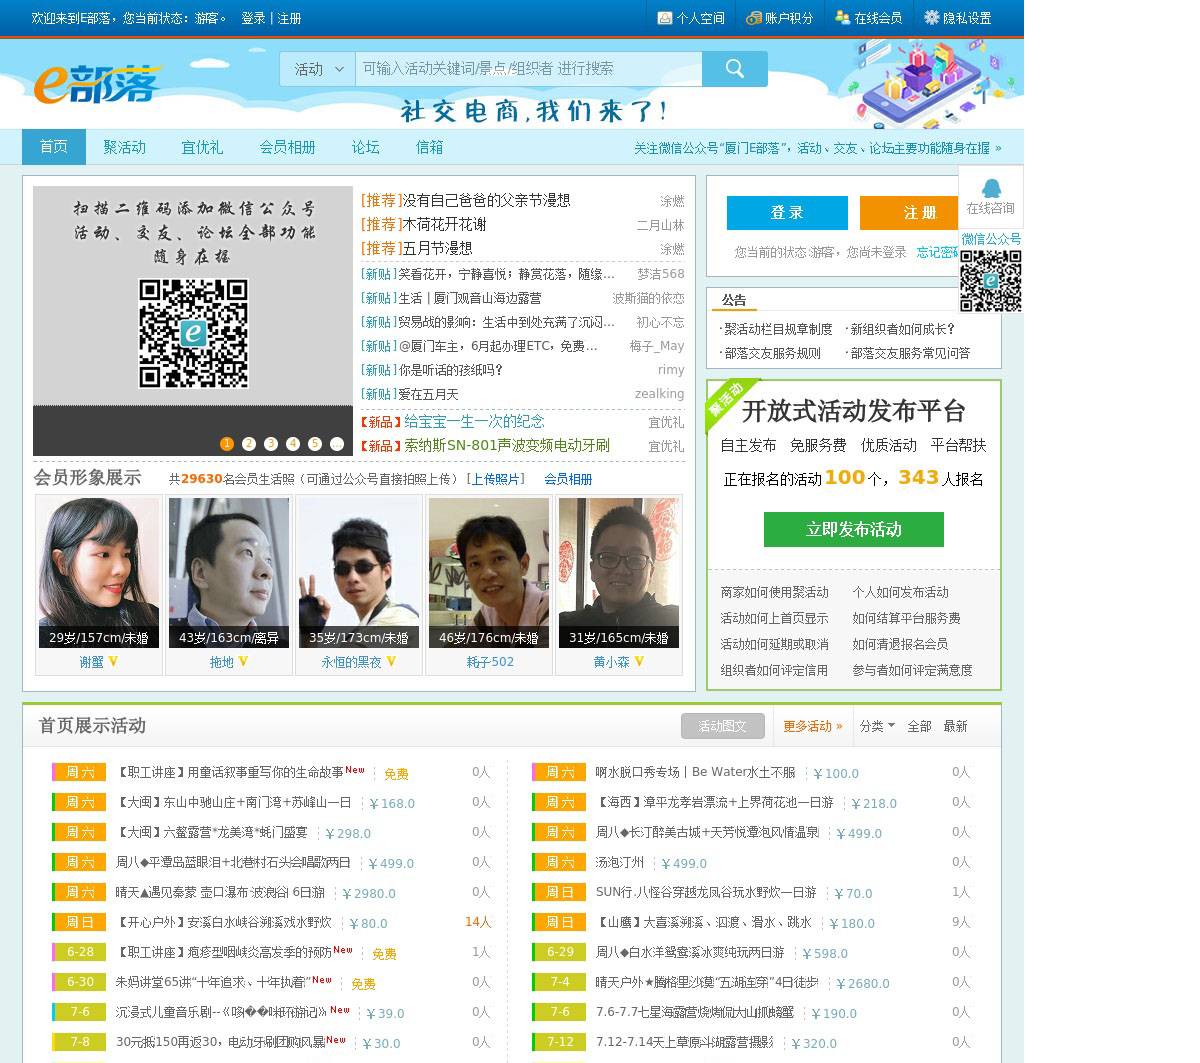Toggle 活动图文 view button

(x=722, y=726)
